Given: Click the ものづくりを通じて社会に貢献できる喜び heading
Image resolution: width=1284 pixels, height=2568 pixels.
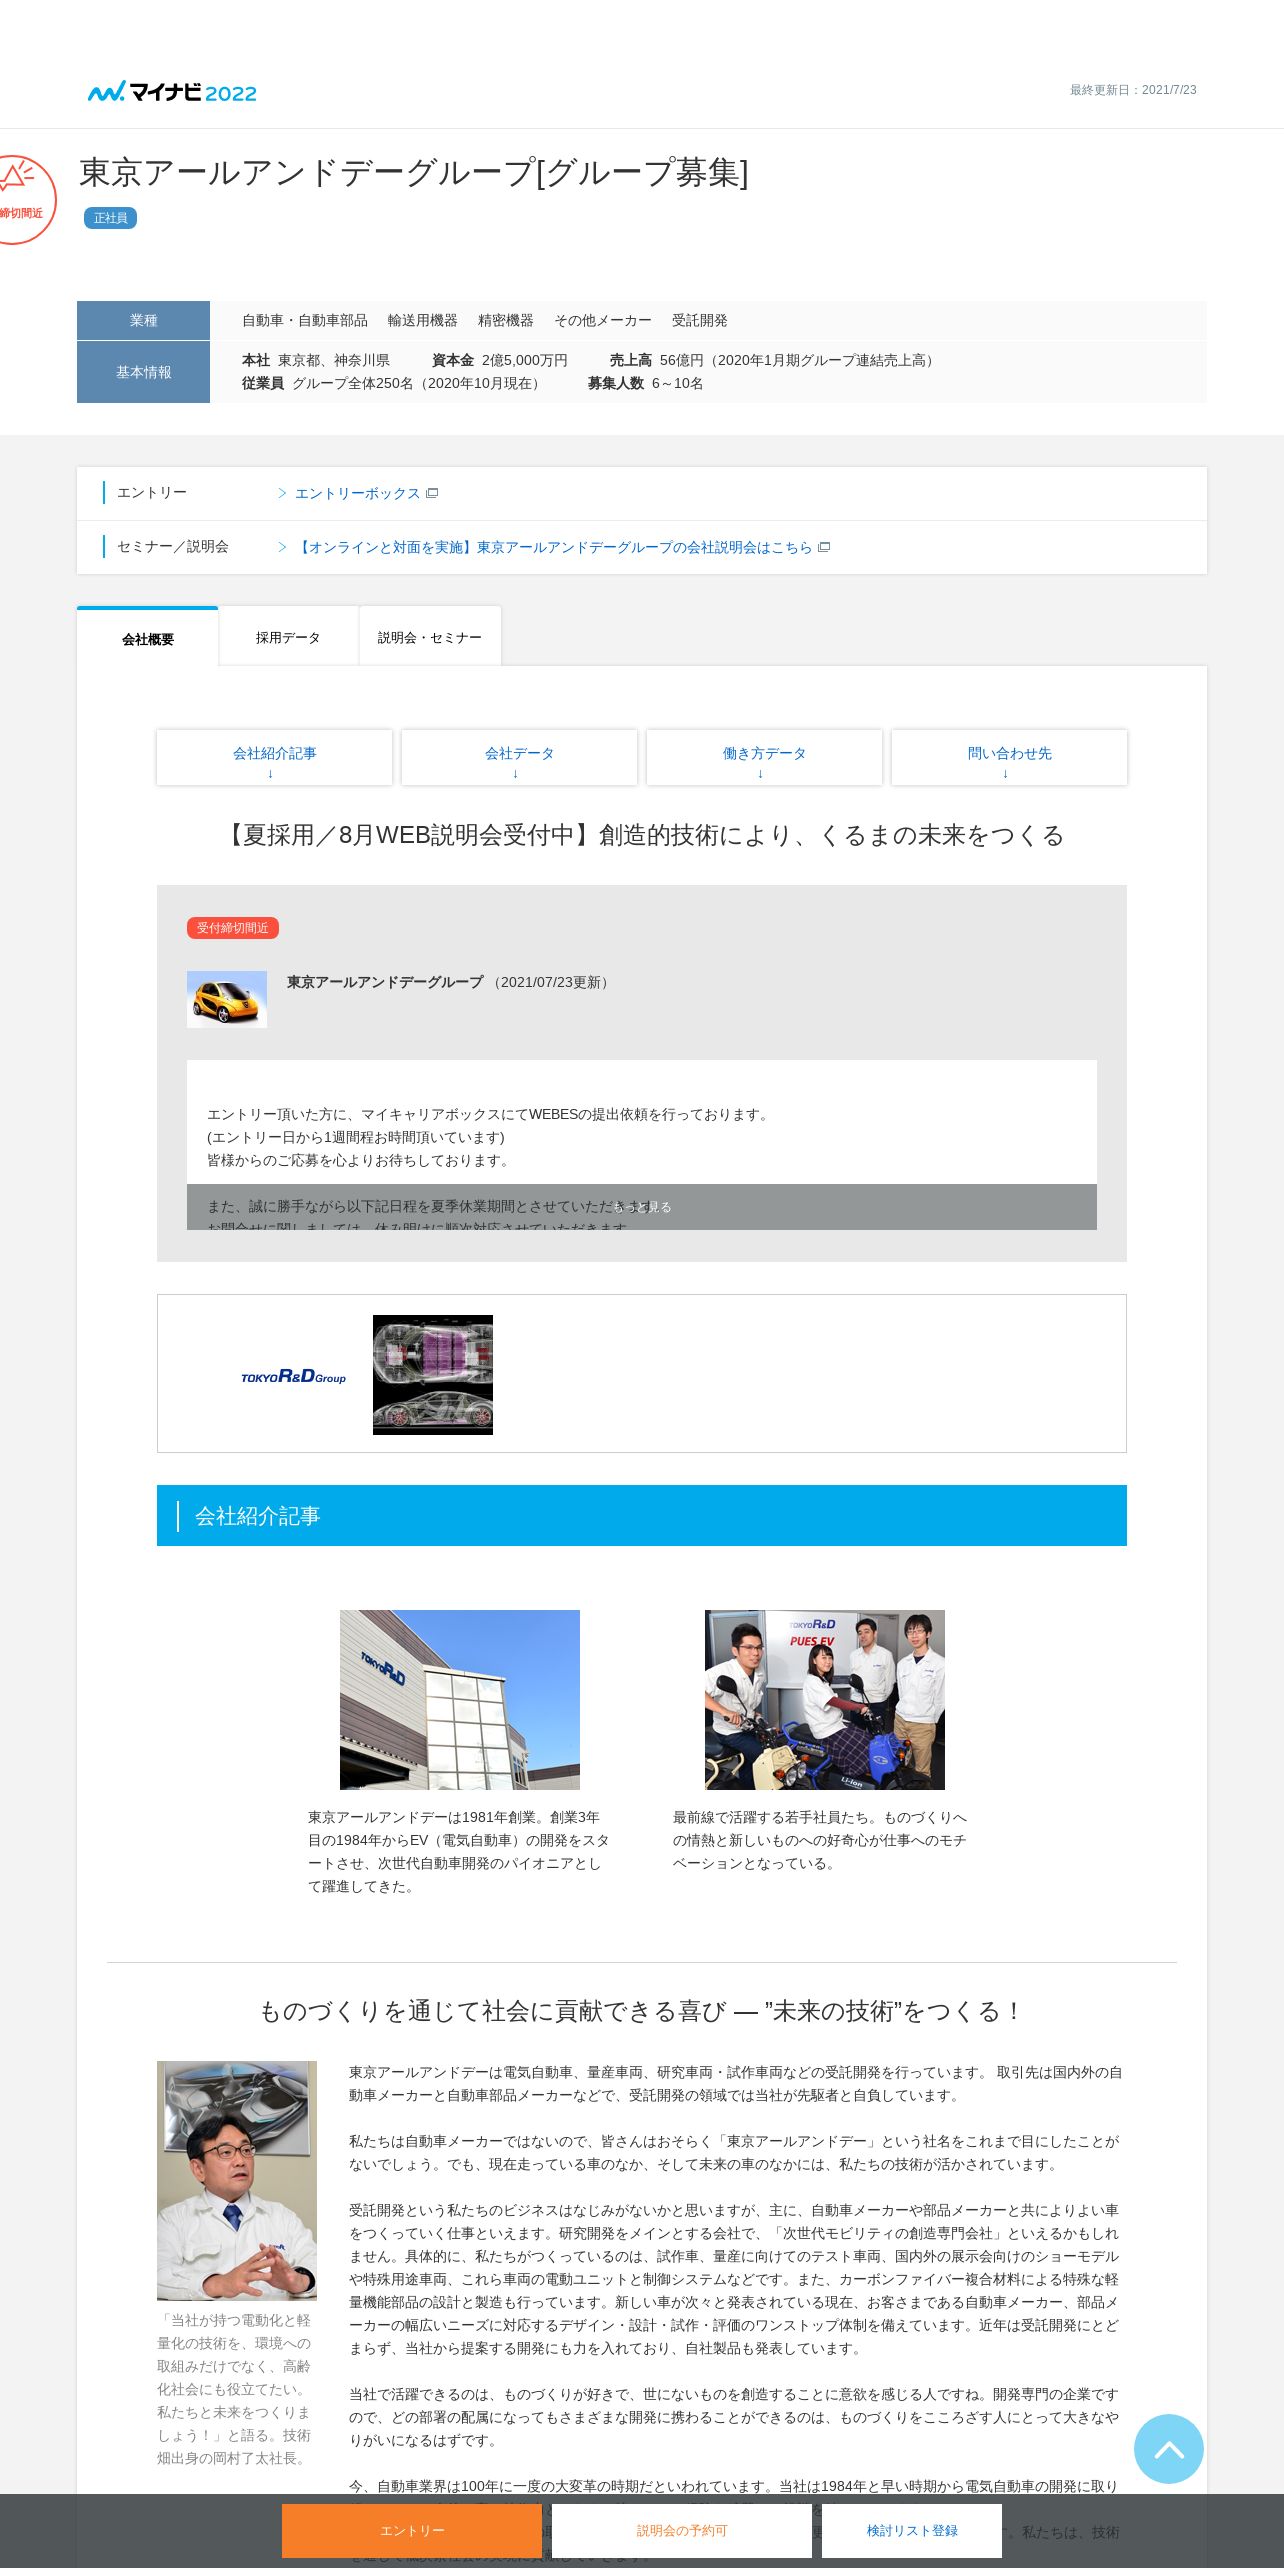Looking at the screenshot, I should click(x=642, y=2011).
